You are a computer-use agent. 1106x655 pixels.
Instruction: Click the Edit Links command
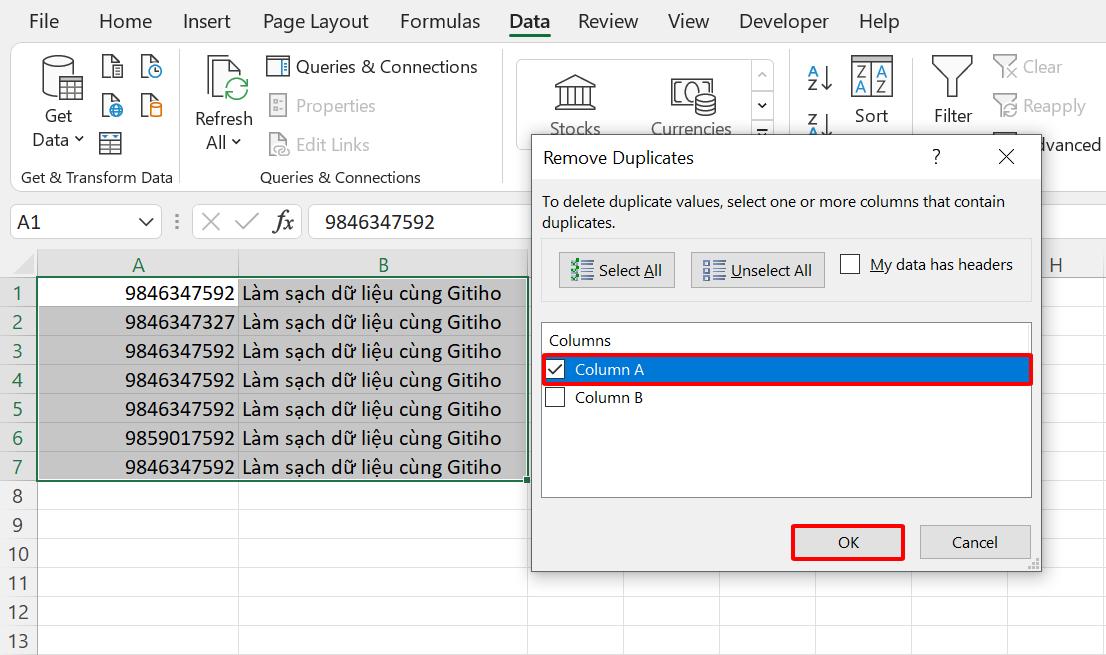[x=319, y=145]
